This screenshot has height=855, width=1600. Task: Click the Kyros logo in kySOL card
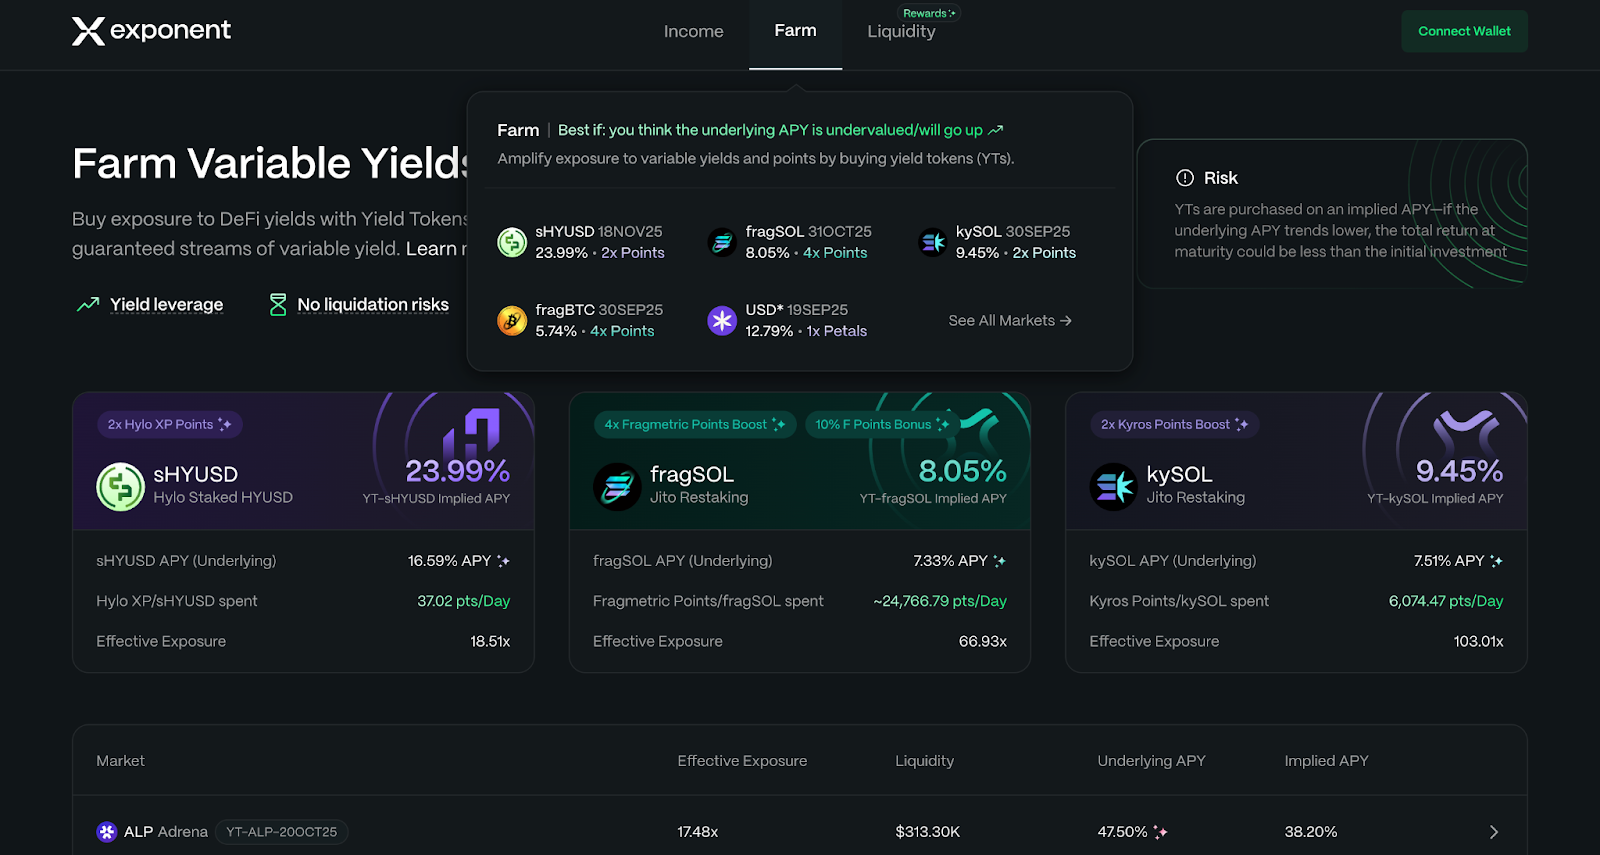click(1466, 430)
